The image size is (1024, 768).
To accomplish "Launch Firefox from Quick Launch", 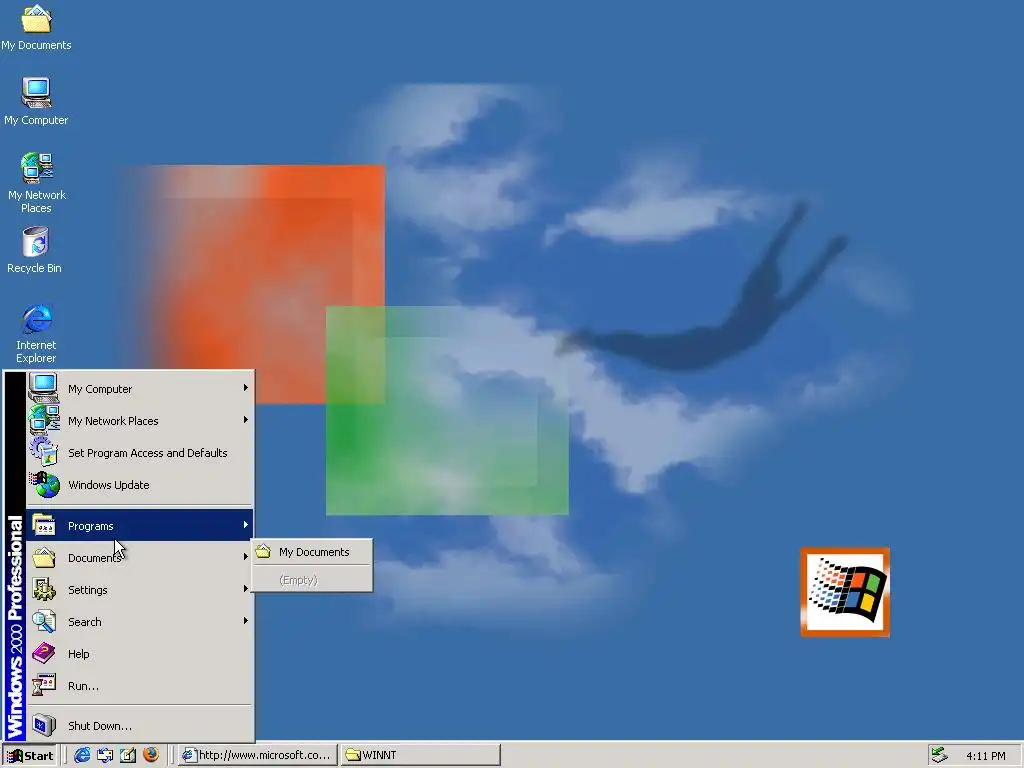I will [x=151, y=755].
